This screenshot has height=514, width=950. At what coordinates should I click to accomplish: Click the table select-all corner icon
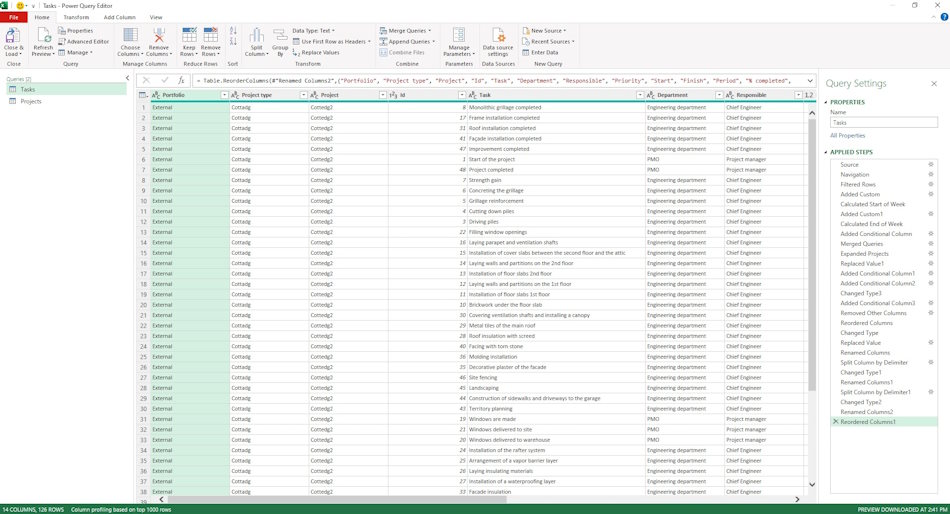[x=143, y=95]
